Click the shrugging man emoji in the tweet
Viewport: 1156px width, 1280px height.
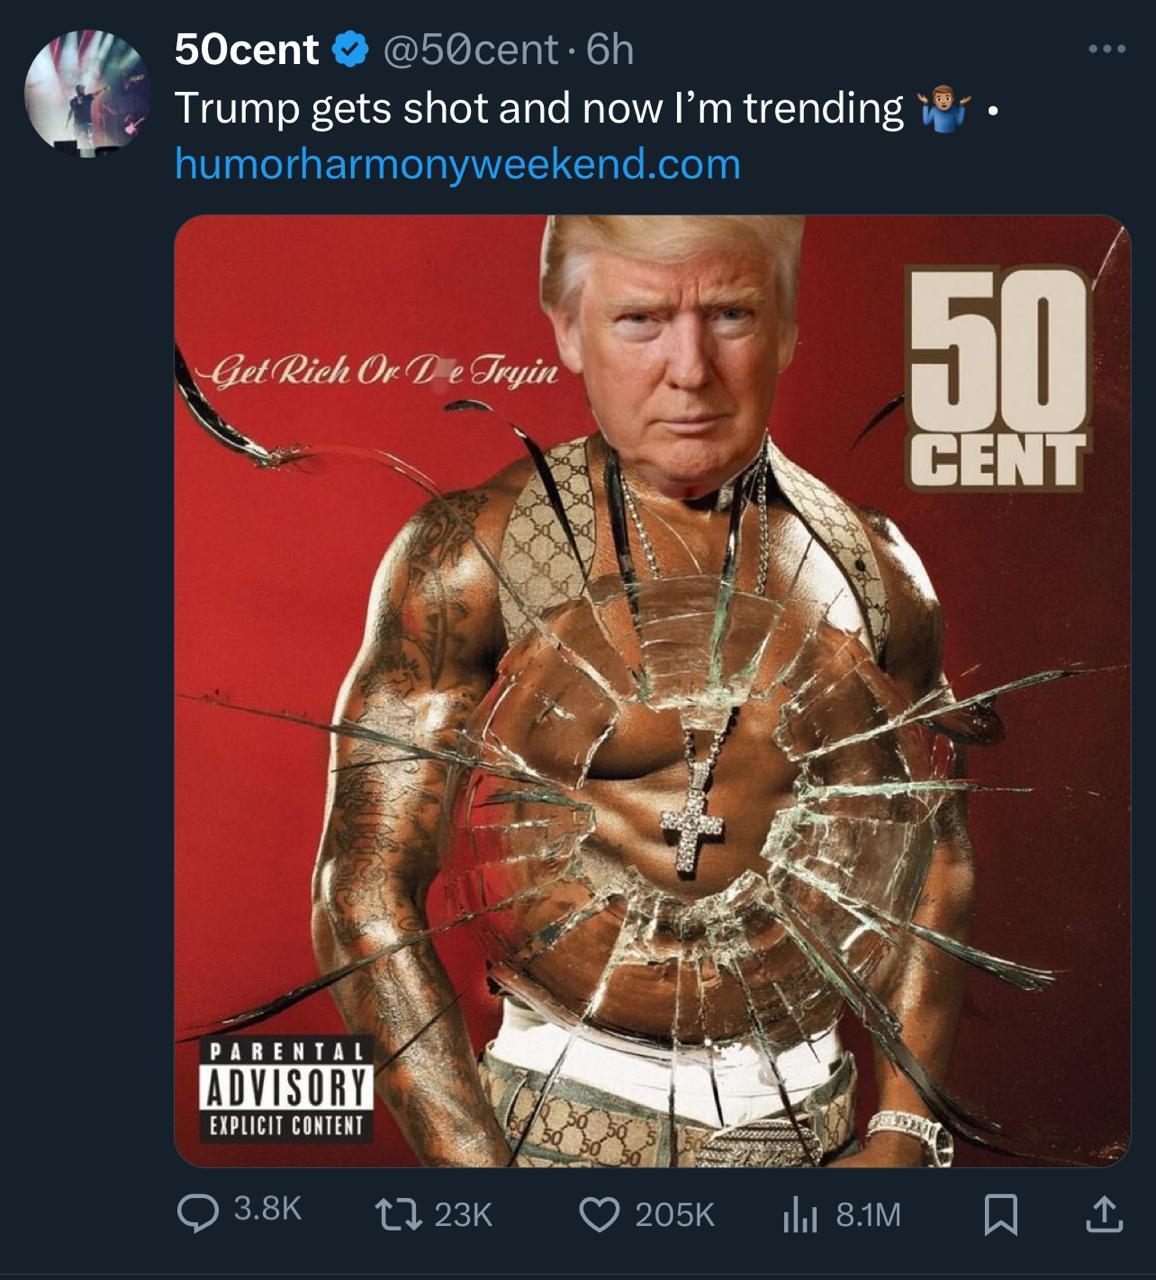tap(941, 109)
